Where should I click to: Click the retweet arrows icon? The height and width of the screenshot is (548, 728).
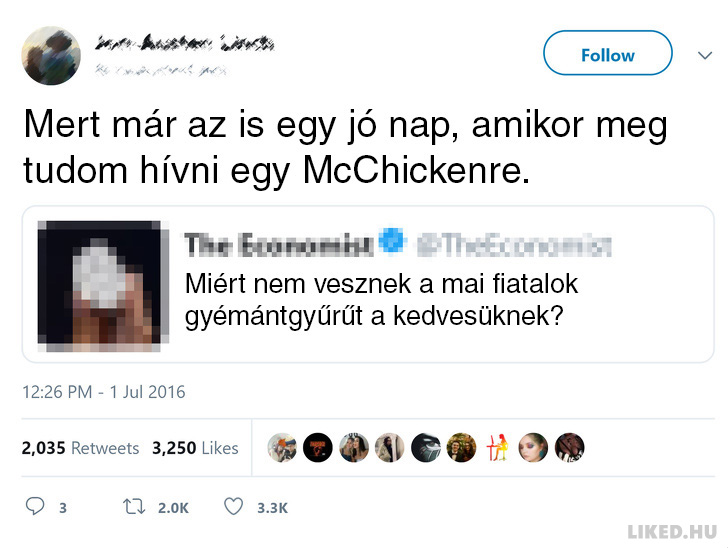point(134,506)
